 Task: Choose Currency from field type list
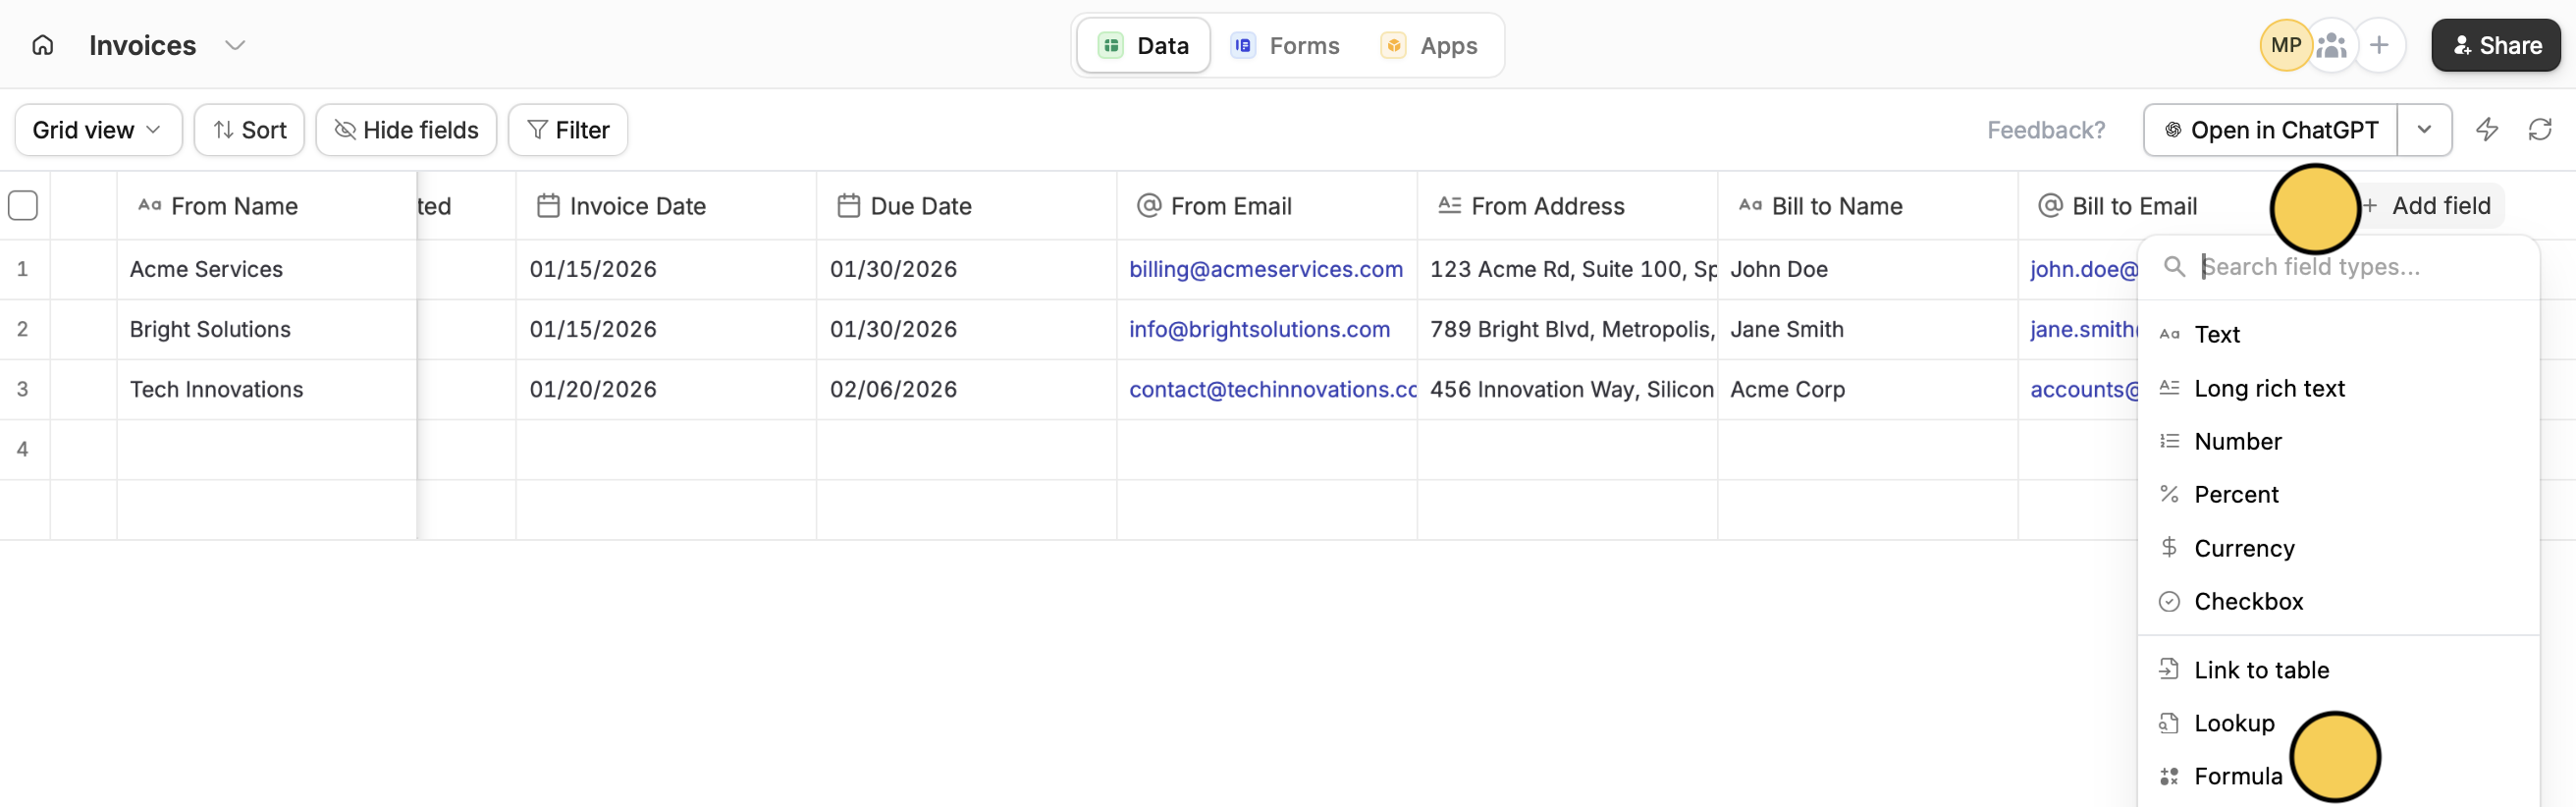(x=2244, y=549)
